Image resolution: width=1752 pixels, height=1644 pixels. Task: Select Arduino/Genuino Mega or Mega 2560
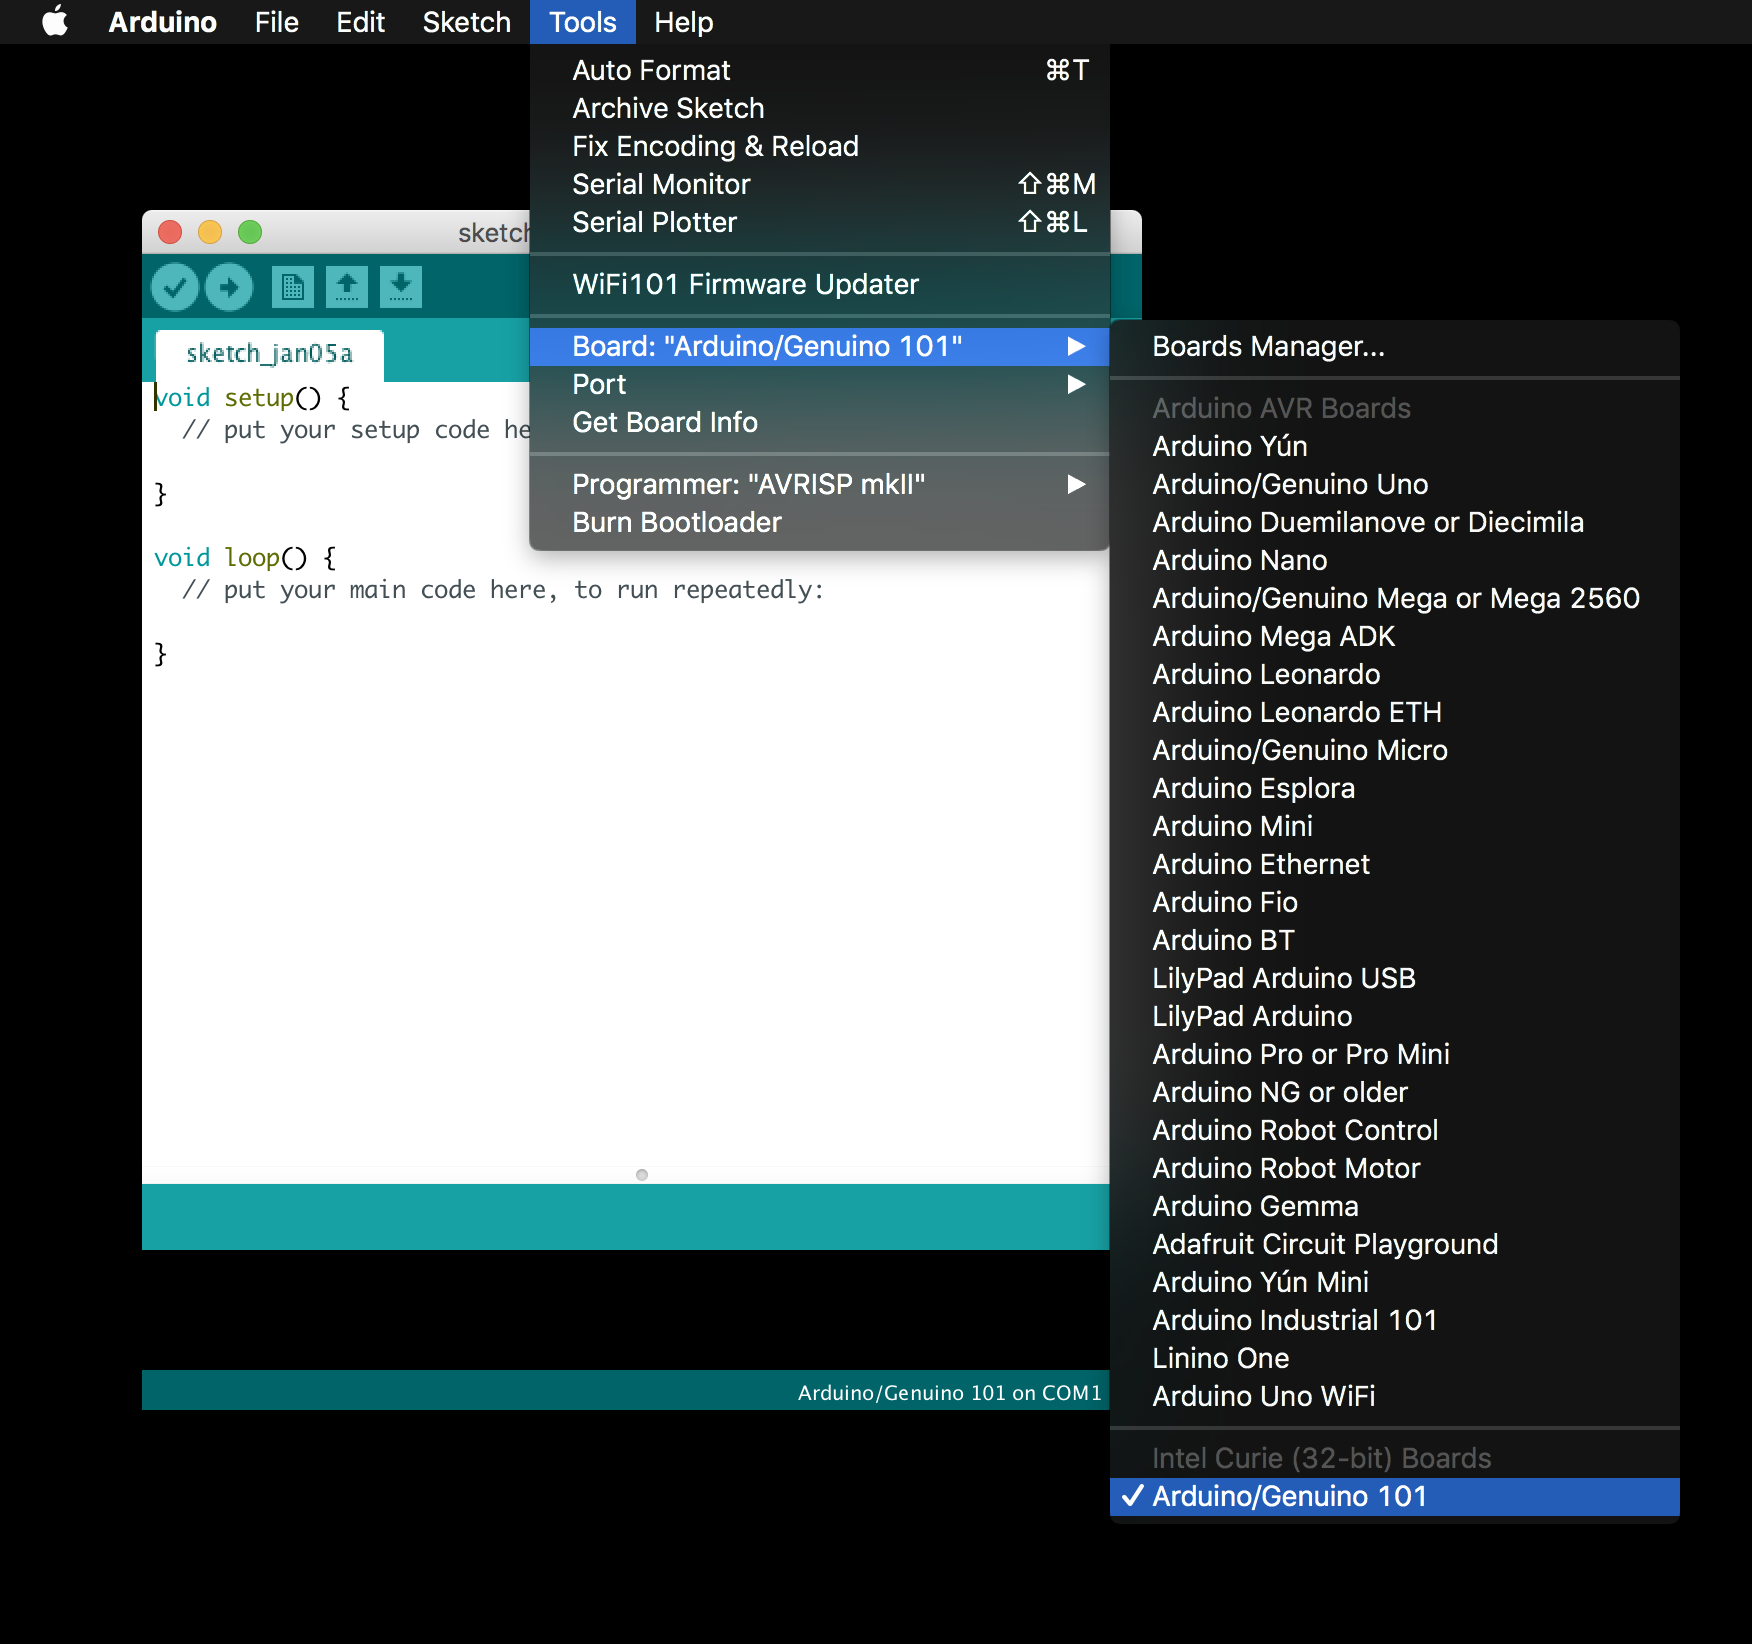[1395, 599]
